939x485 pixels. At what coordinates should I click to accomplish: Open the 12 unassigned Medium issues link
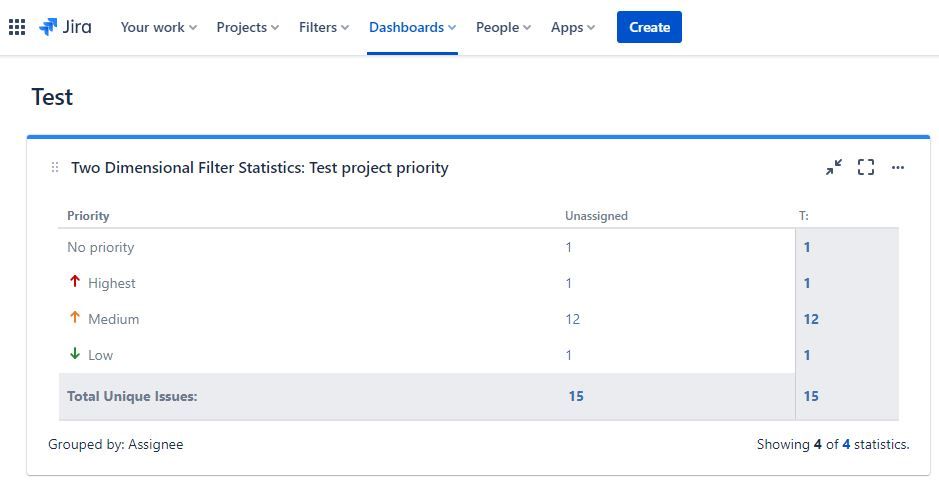point(572,319)
